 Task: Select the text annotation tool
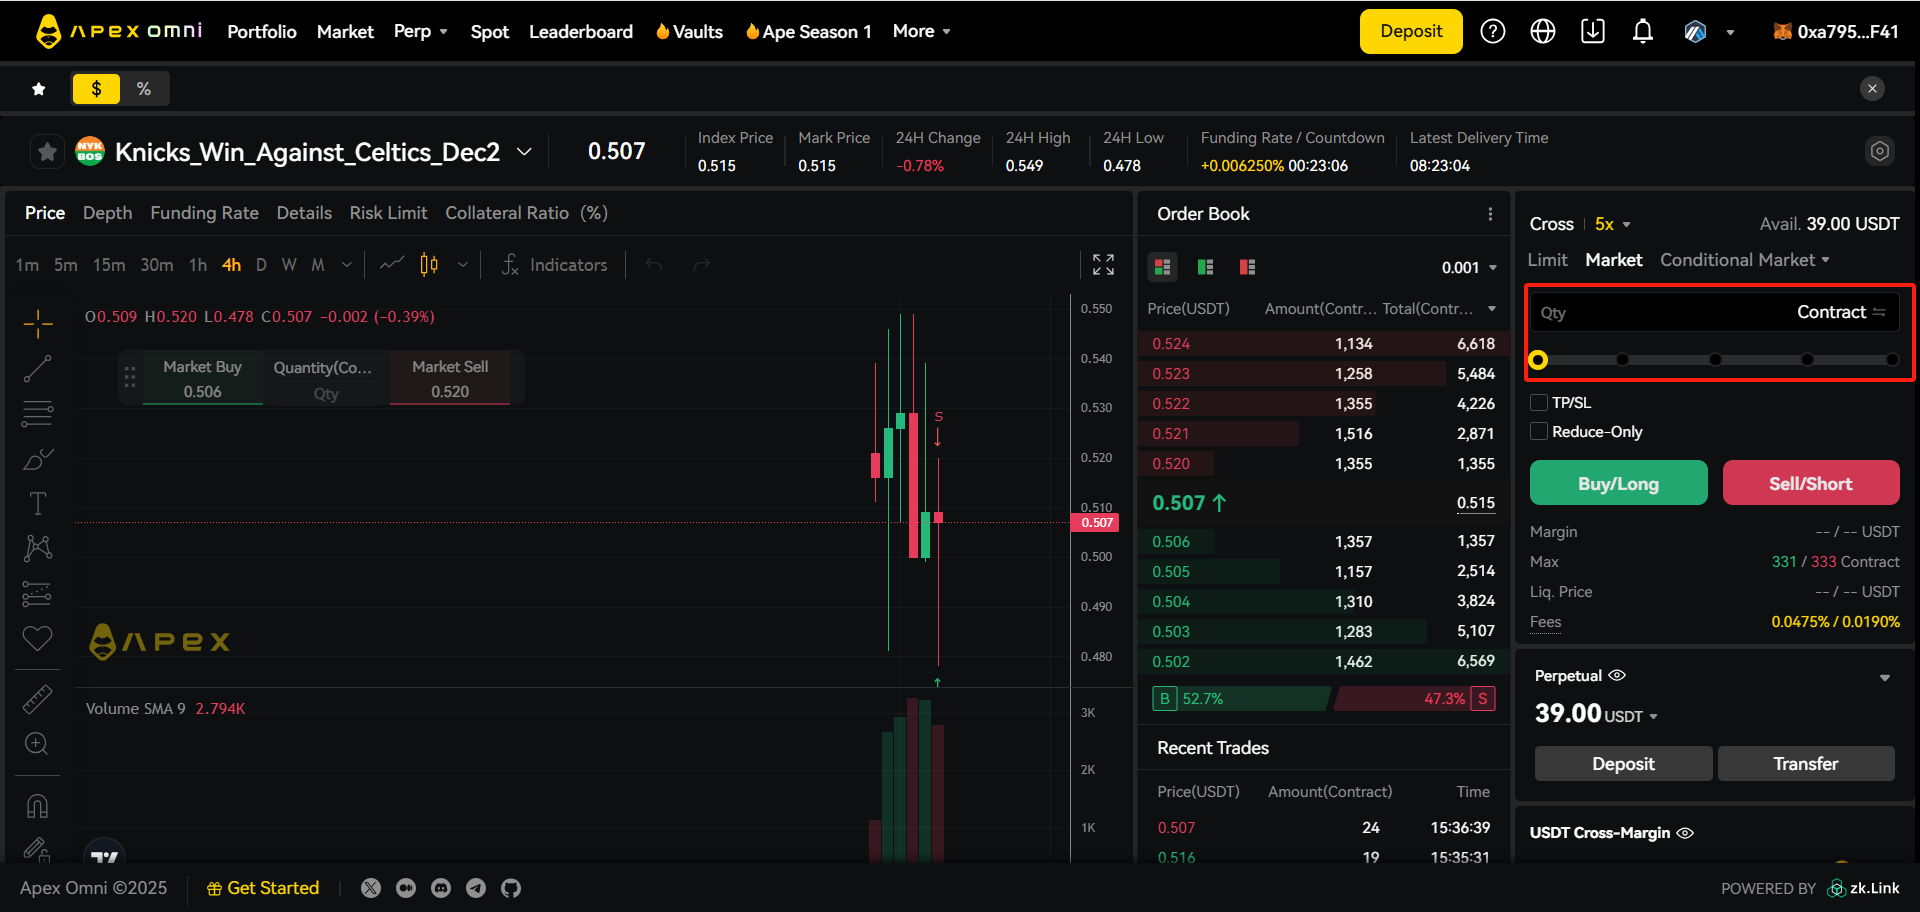pyautogui.click(x=38, y=503)
